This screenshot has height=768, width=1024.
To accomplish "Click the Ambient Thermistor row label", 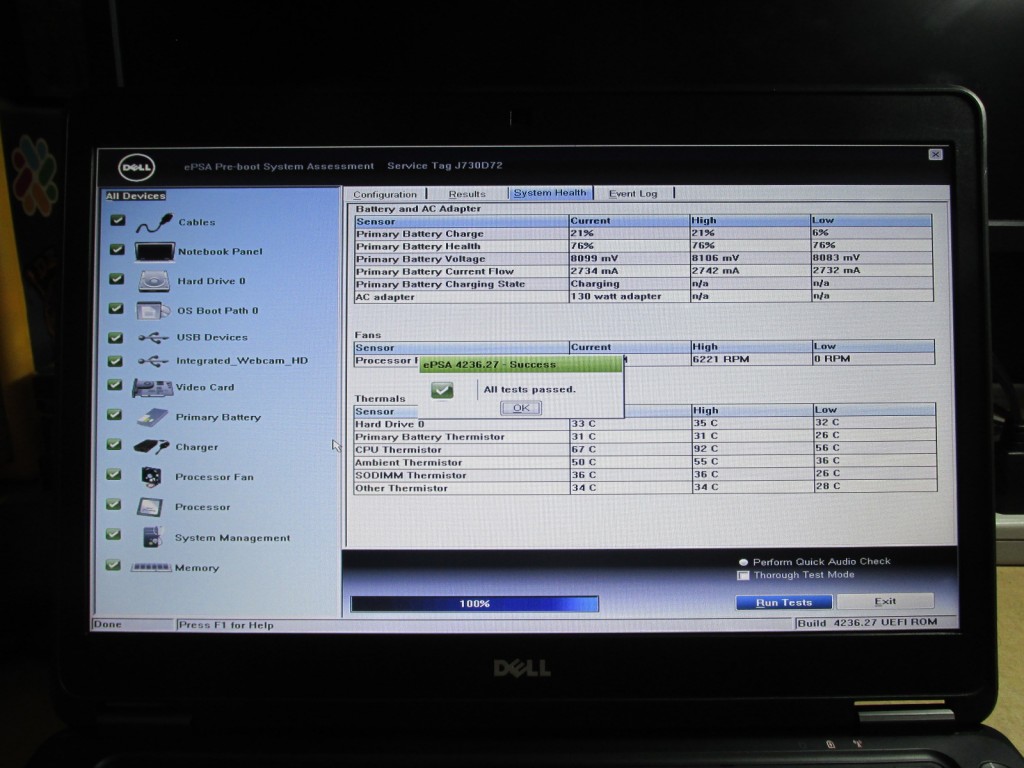I will point(408,462).
